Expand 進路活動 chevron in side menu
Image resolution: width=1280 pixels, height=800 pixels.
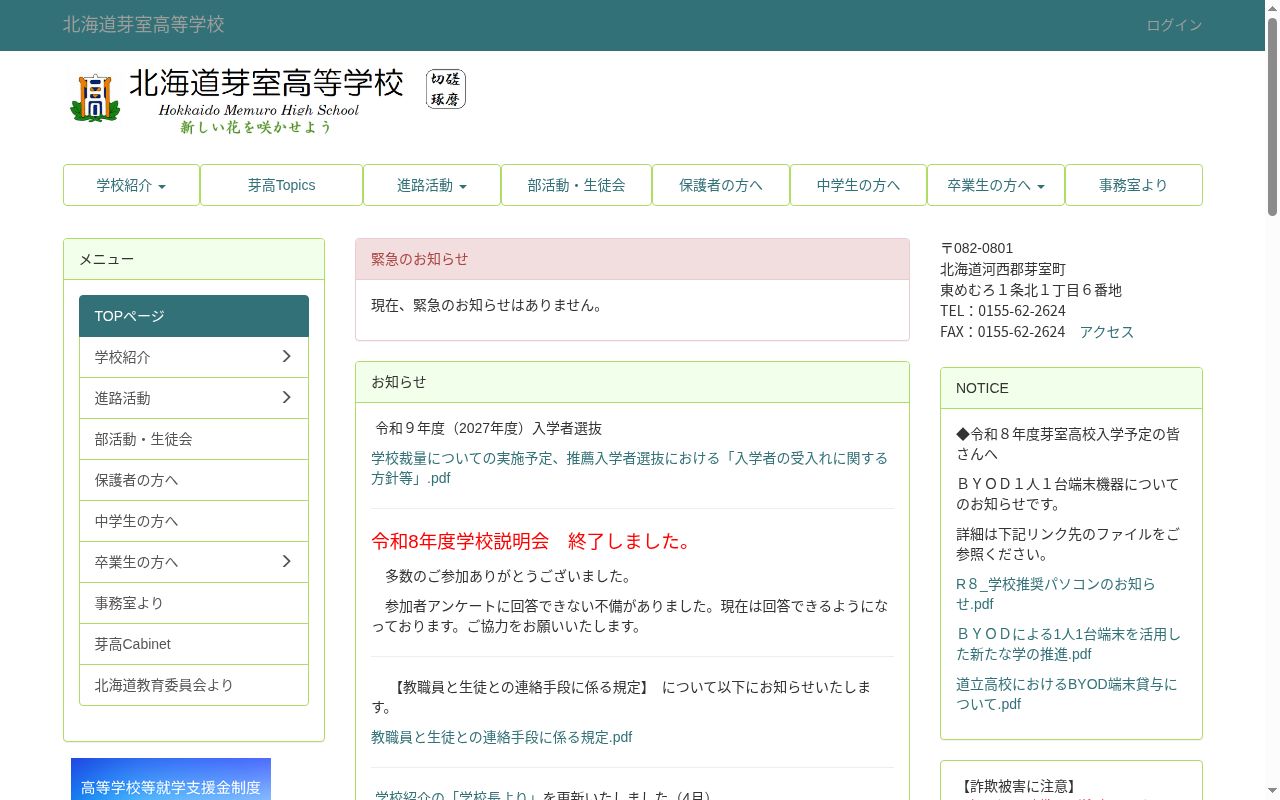point(286,398)
